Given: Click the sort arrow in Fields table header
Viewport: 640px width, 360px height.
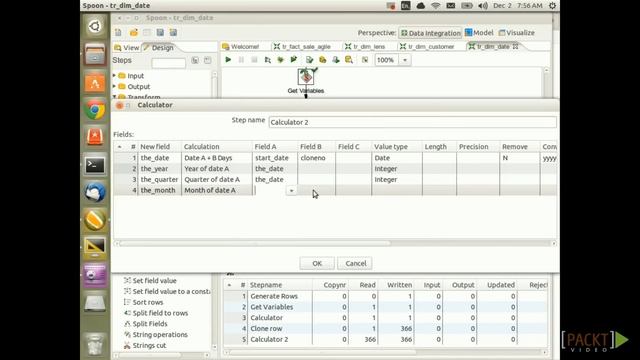Looking at the screenshot, I should pyautogui.click(x=120, y=147).
